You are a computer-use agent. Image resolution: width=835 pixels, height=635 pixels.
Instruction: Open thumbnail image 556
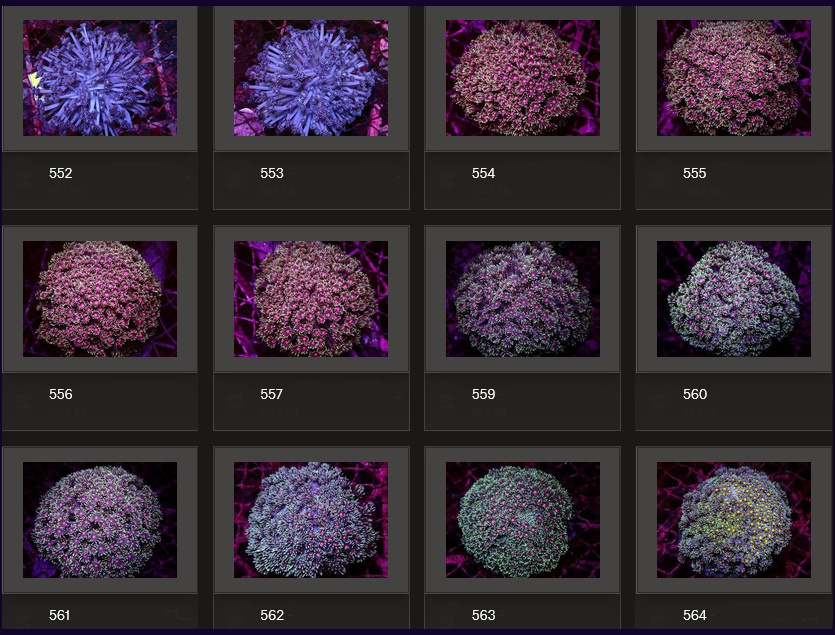point(100,299)
